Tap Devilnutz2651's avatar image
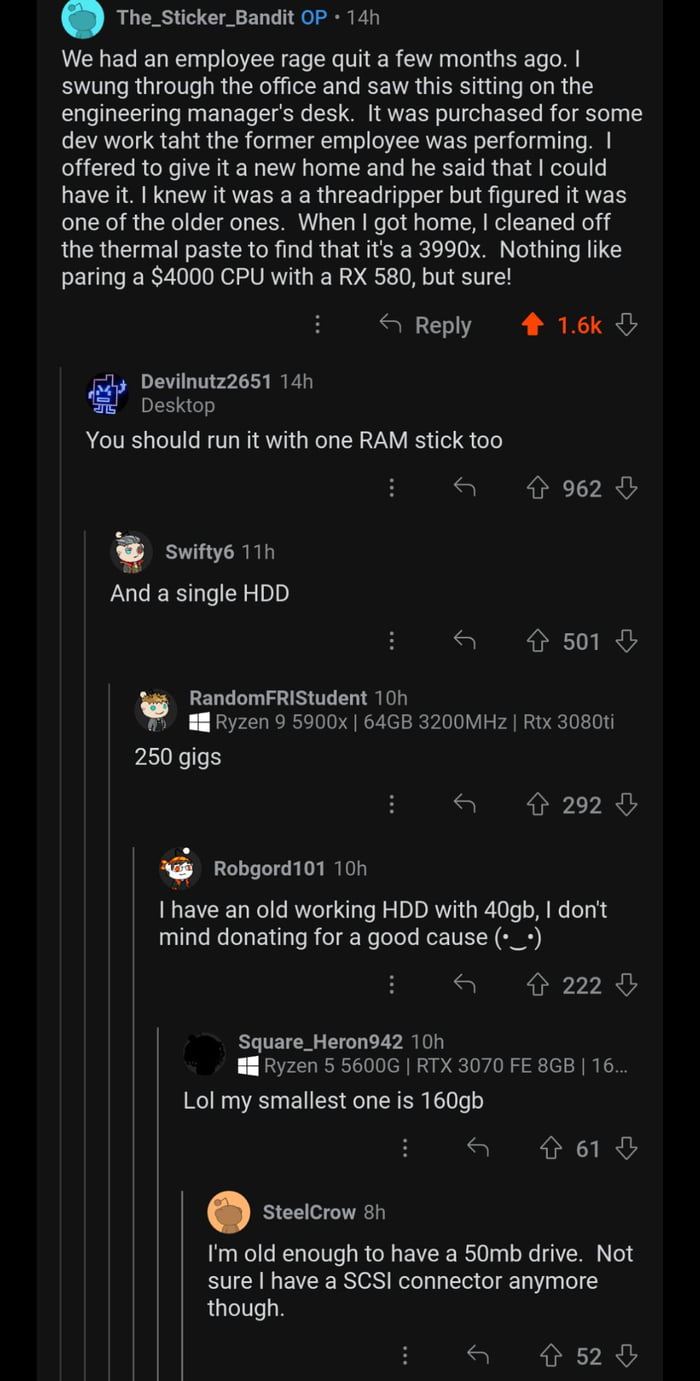Screen dimensions: 700x1381 [107, 393]
